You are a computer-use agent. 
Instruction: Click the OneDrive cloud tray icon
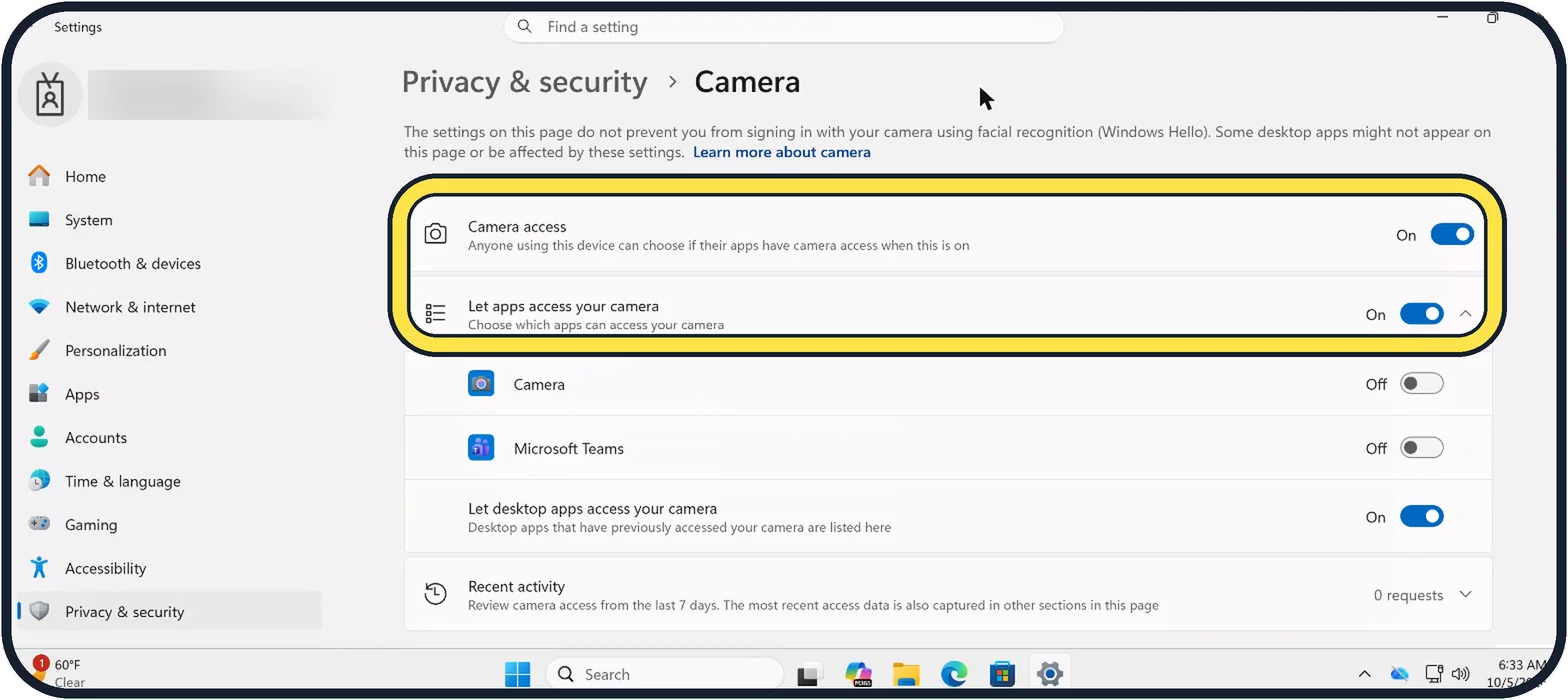[1400, 674]
